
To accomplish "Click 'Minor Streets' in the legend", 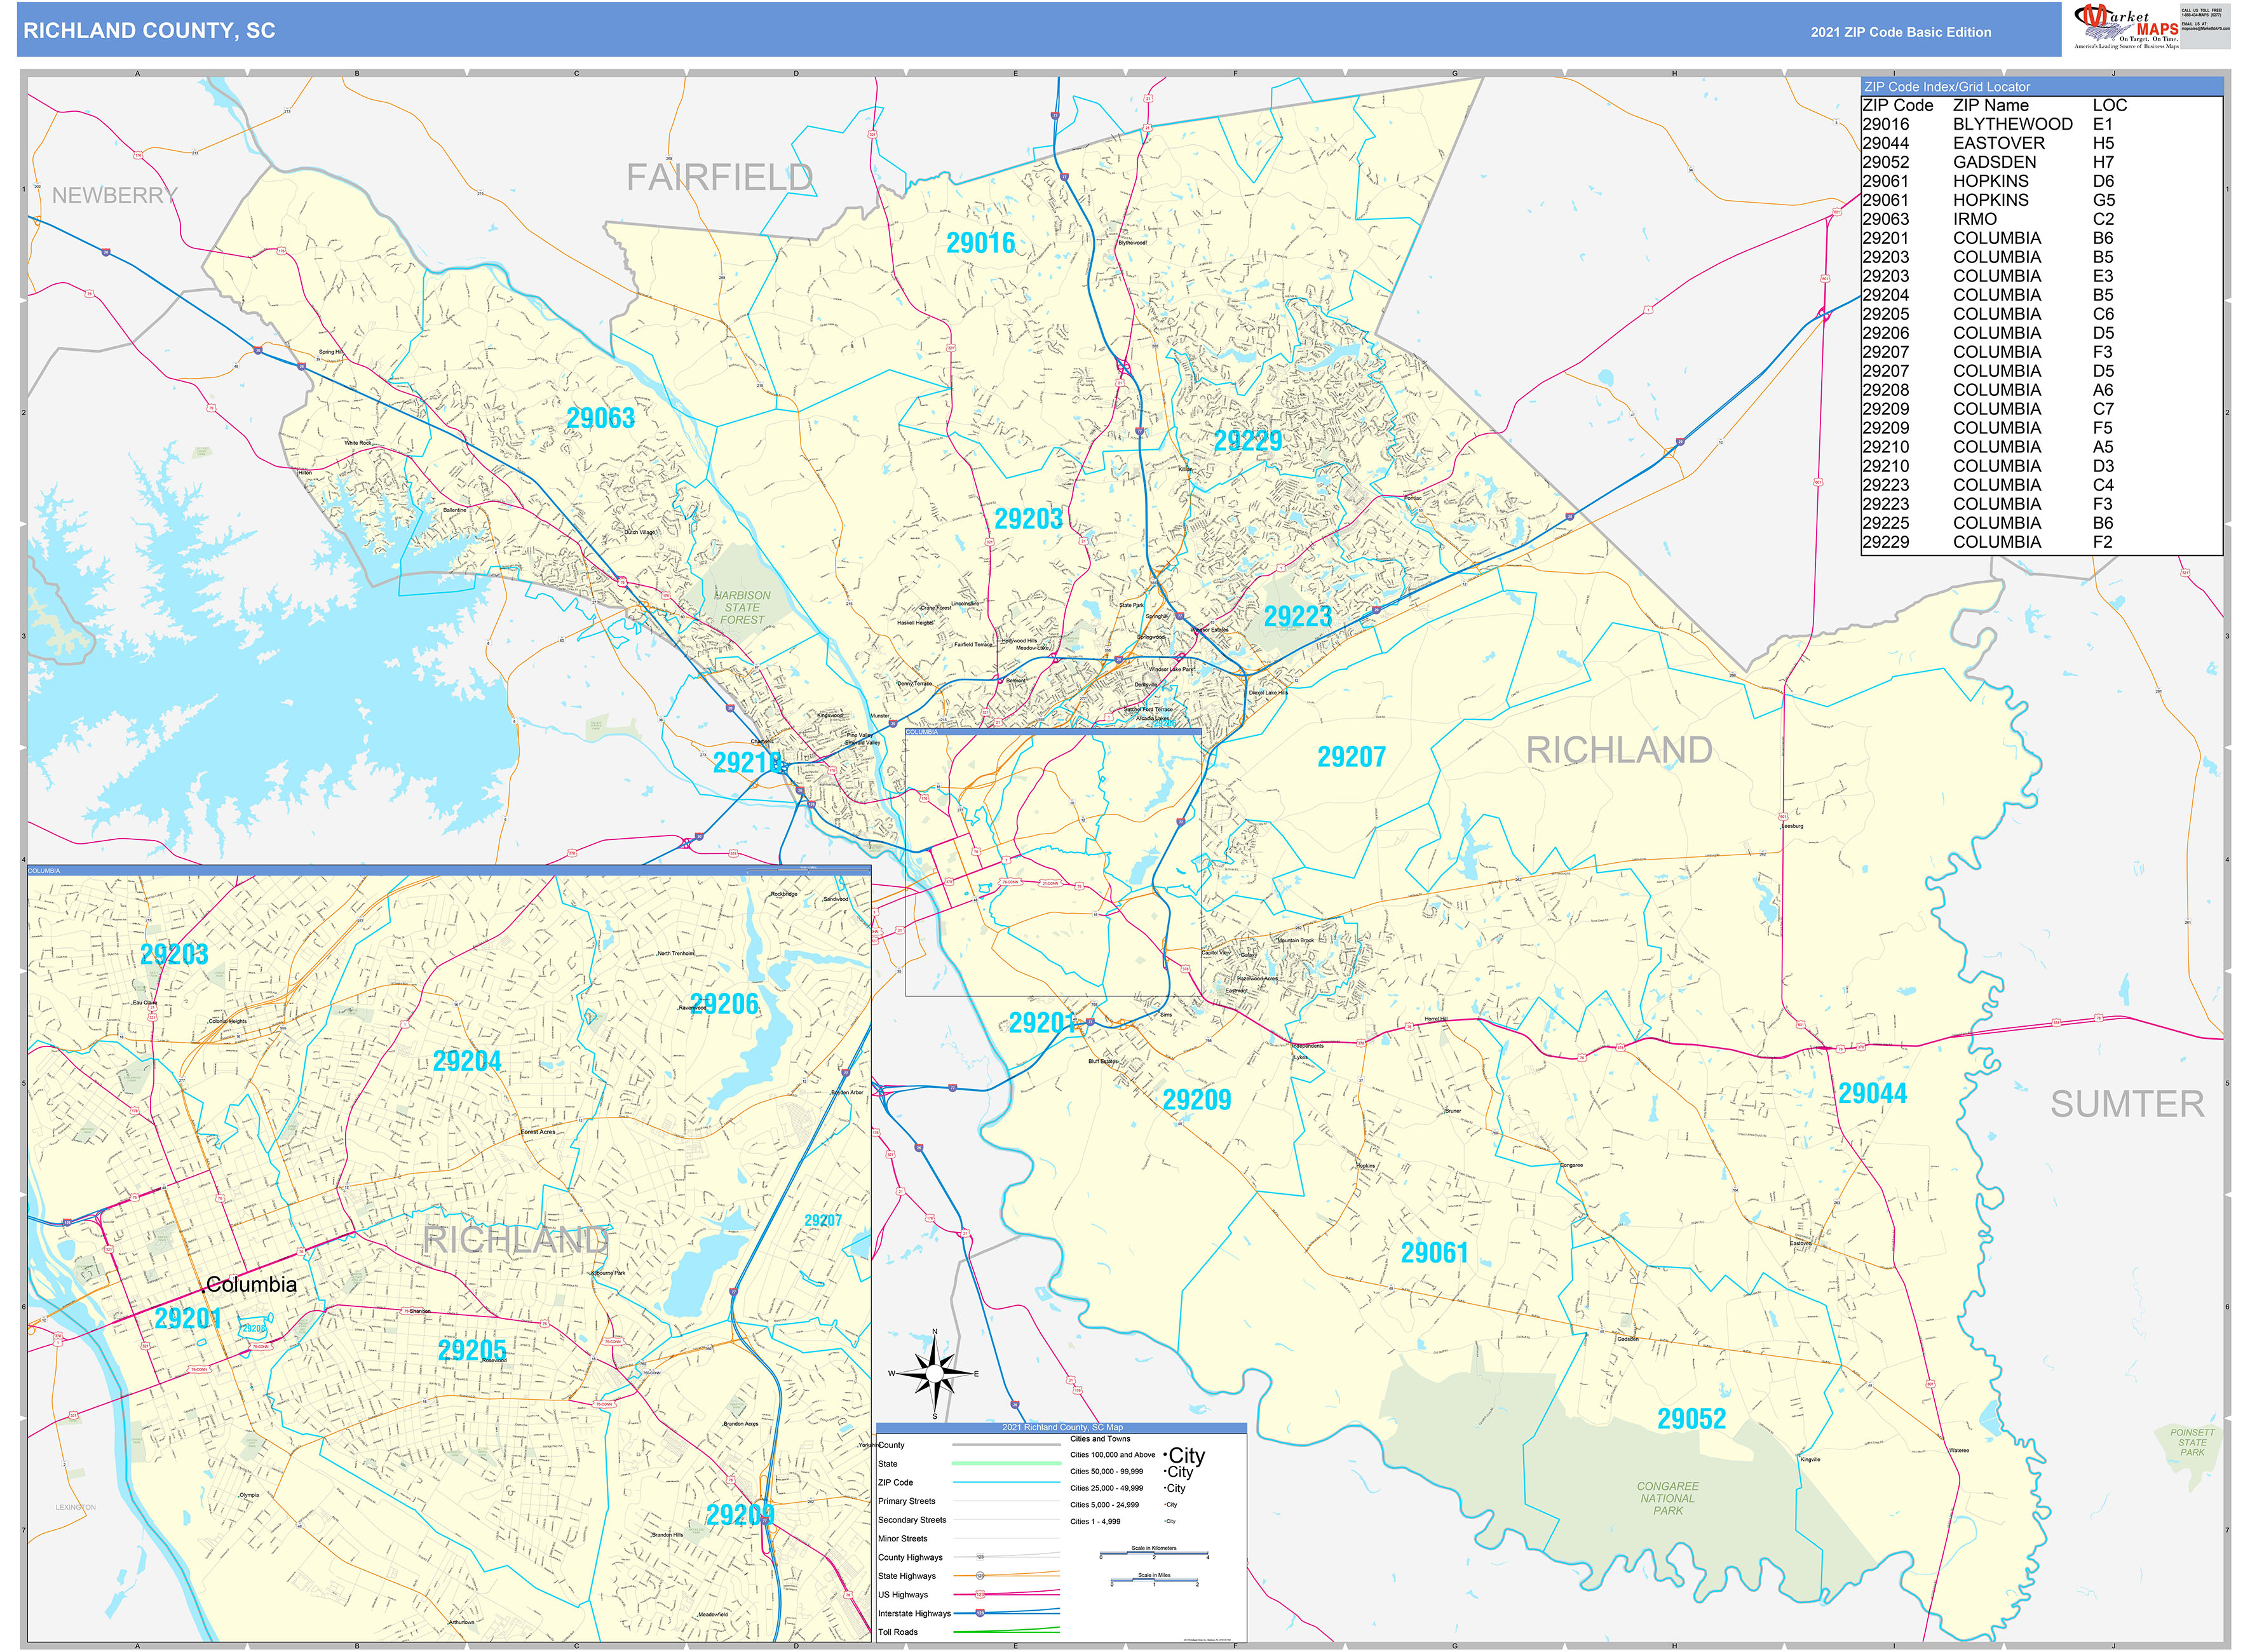I will 903,1539.
